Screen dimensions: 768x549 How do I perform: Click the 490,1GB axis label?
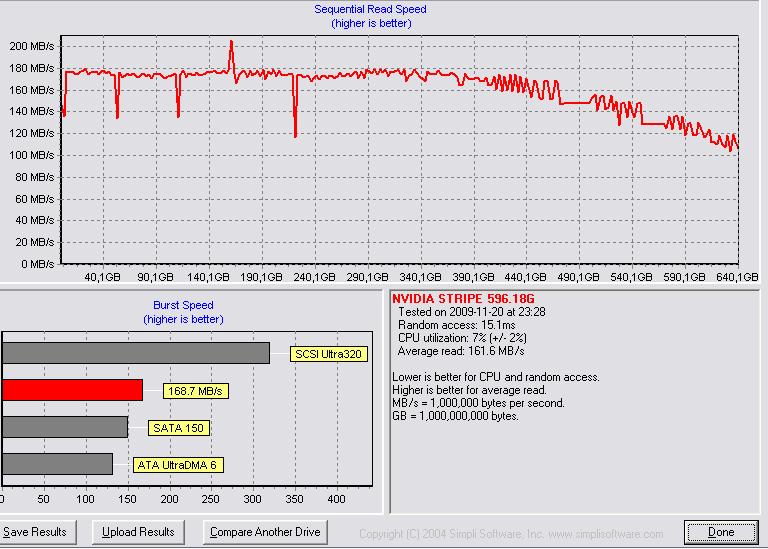pos(578,277)
